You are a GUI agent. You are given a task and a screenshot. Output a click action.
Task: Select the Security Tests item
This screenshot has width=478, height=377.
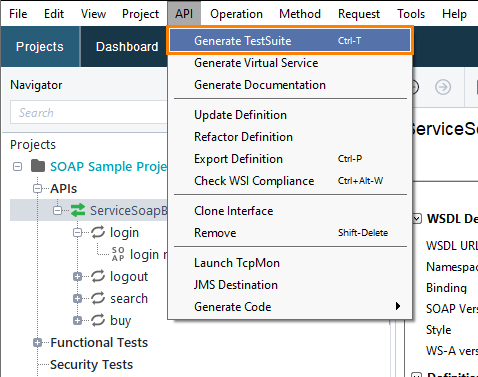[x=91, y=365]
